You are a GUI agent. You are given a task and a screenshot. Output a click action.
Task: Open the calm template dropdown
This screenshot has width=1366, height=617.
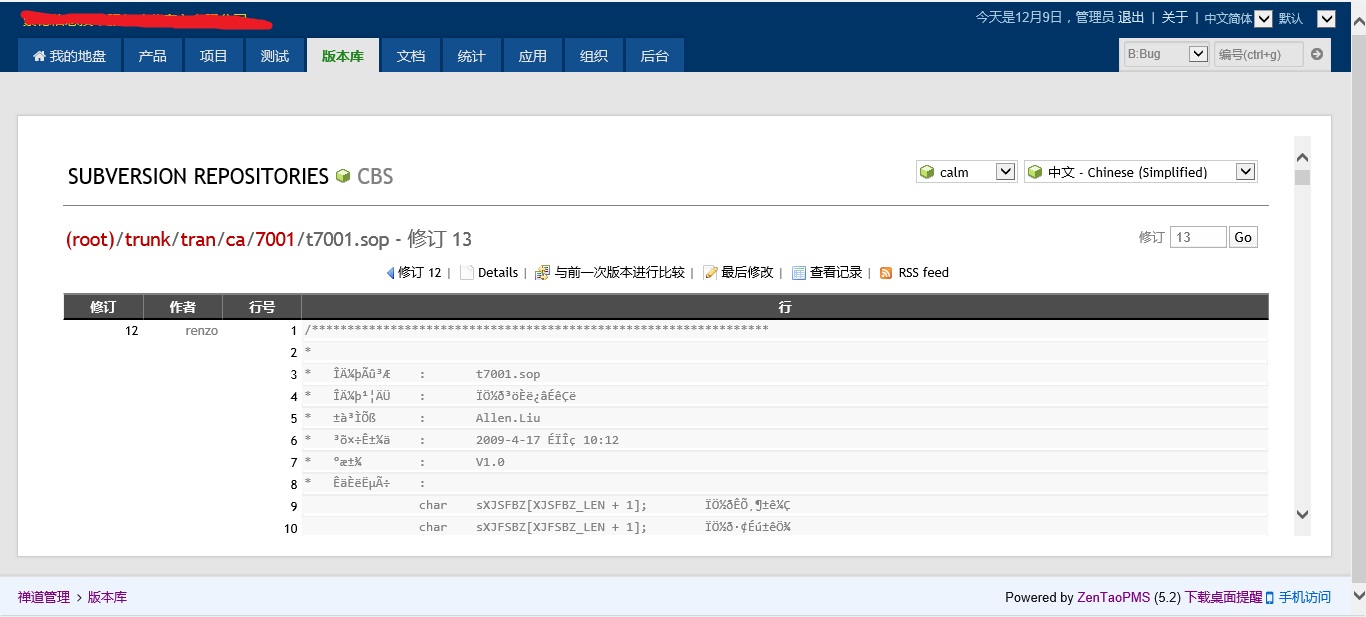point(966,172)
